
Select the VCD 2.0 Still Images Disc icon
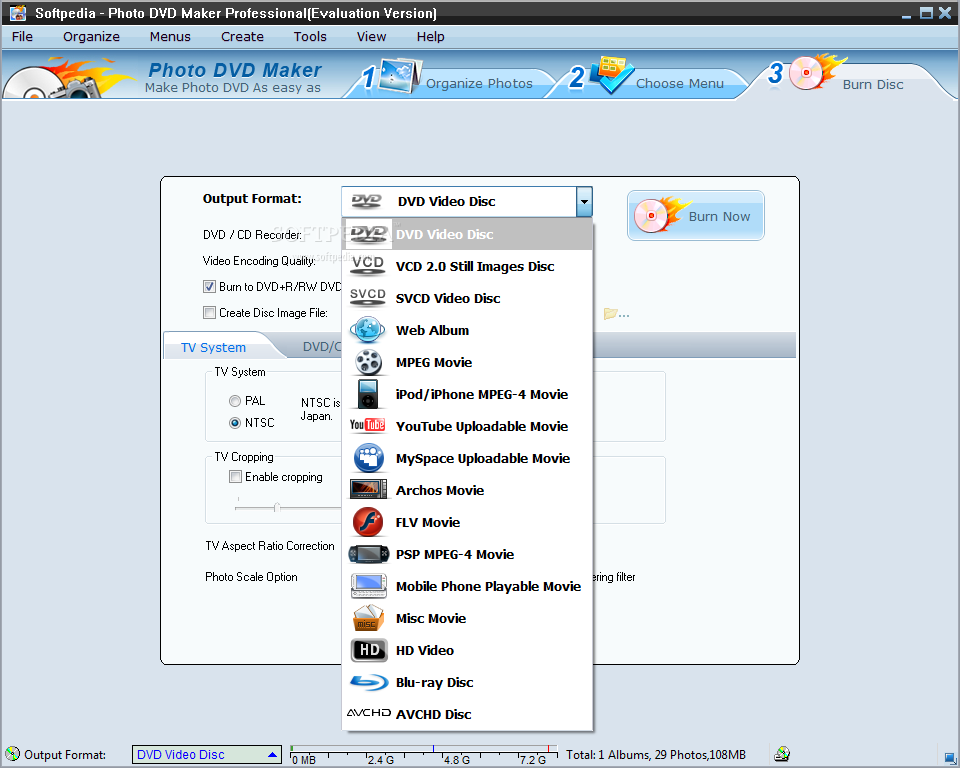pos(367,266)
